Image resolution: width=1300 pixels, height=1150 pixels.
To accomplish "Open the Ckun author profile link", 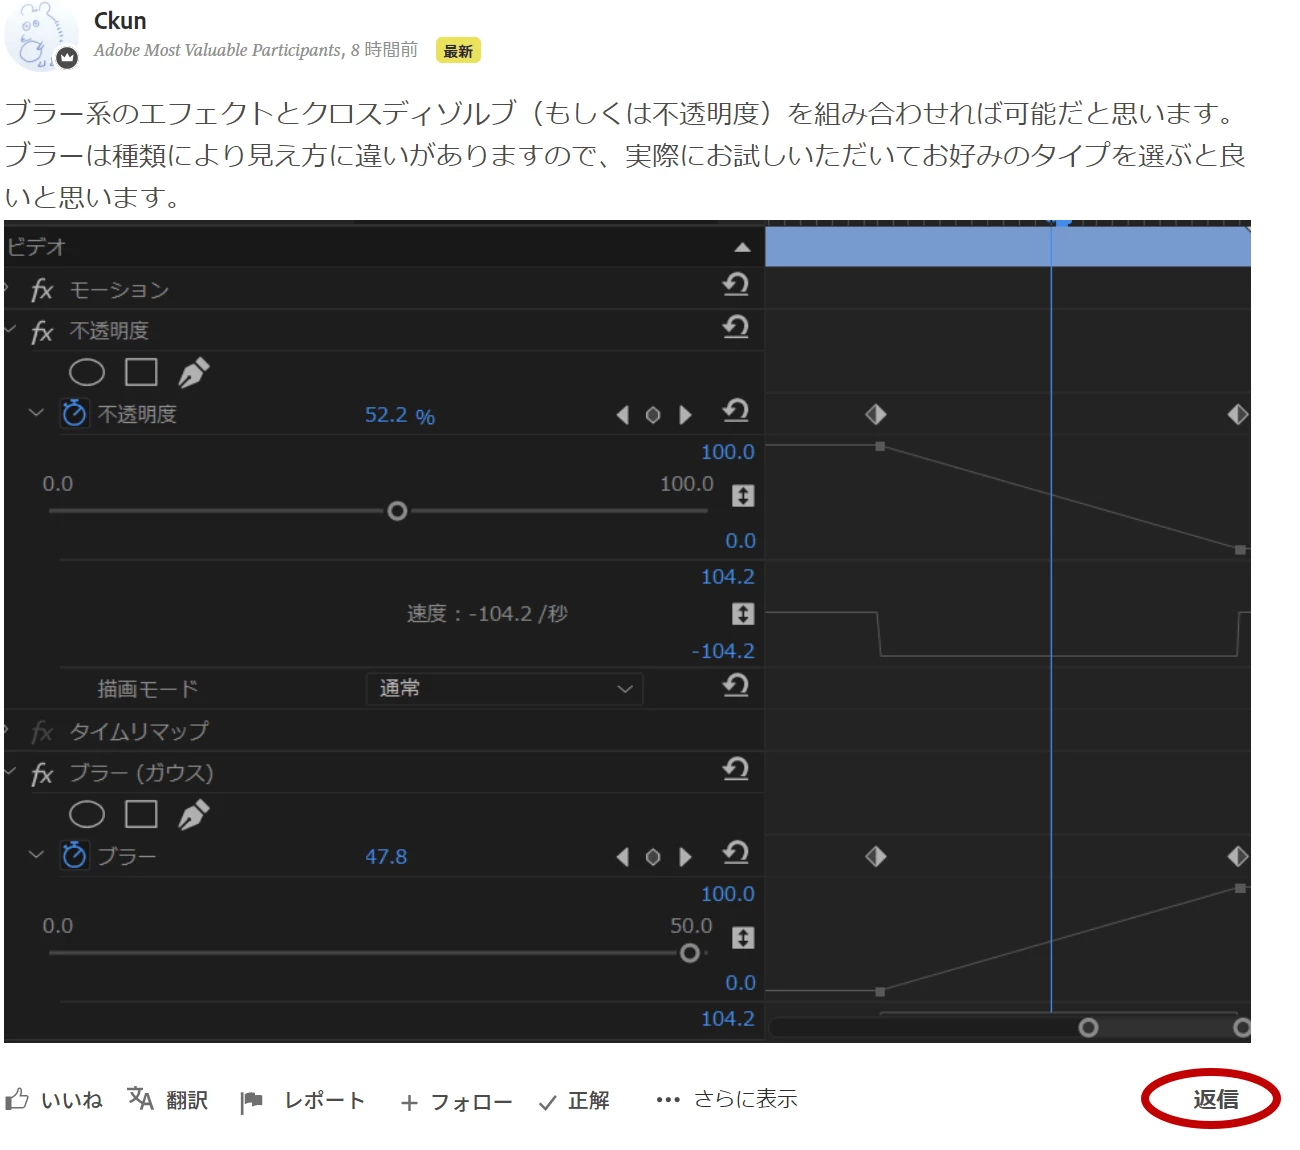I will point(120,21).
